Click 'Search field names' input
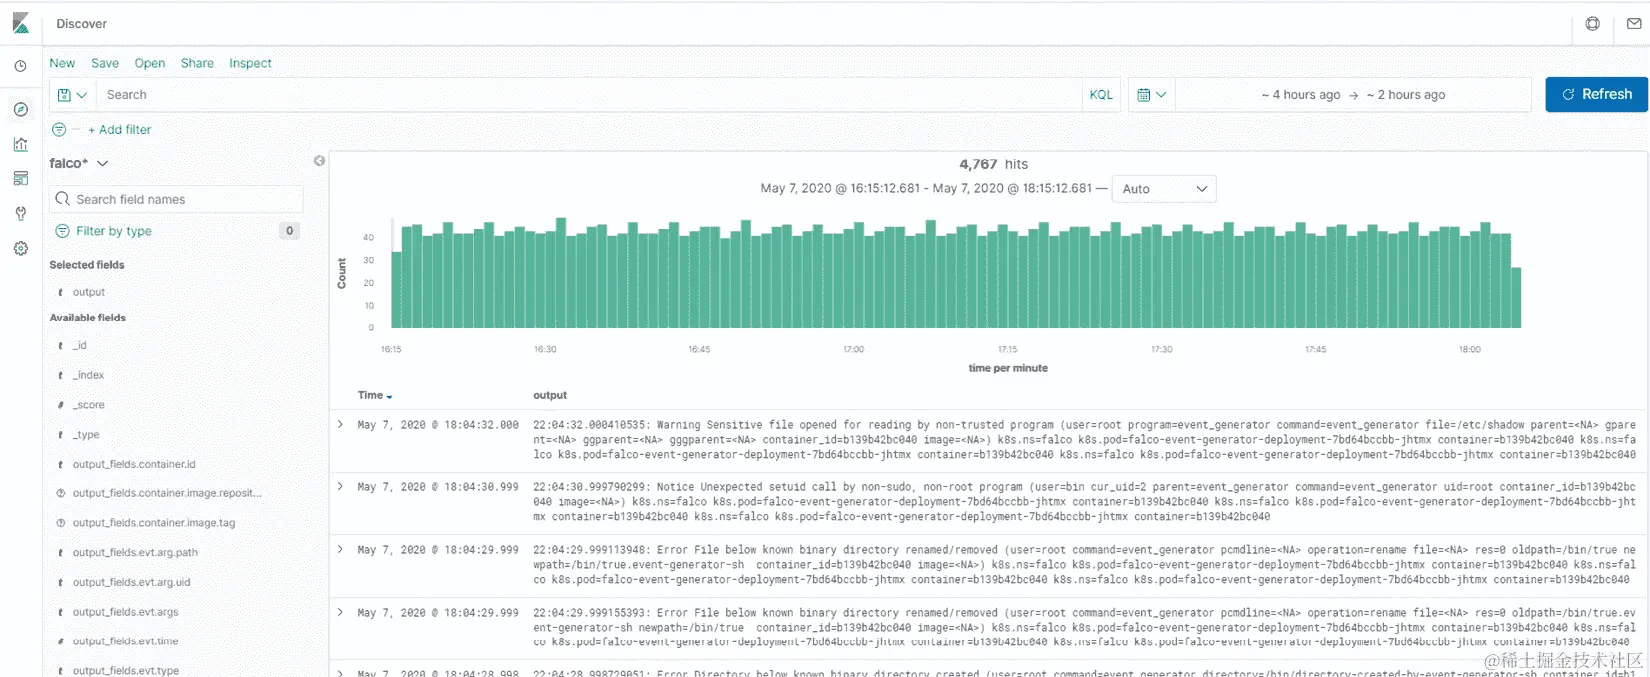The width and height of the screenshot is (1650, 677). point(176,199)
